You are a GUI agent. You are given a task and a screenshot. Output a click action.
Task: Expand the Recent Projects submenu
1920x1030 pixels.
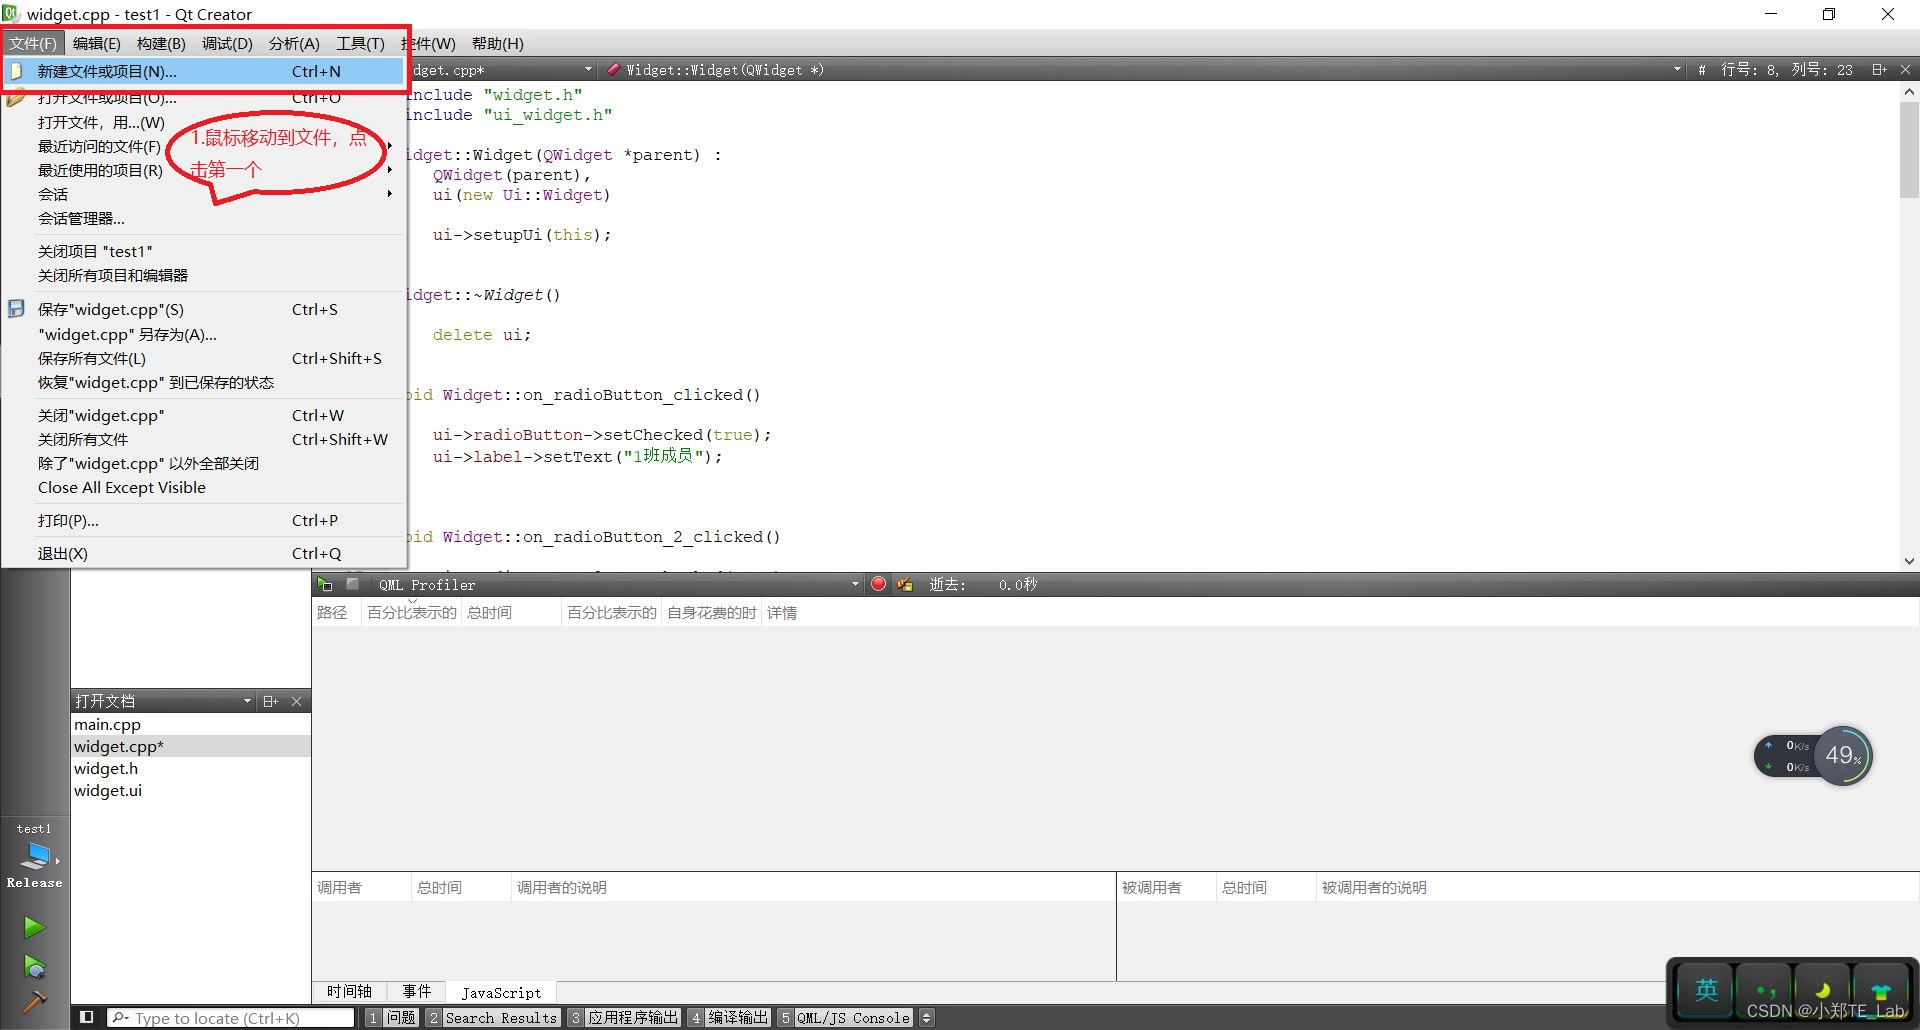390,170
